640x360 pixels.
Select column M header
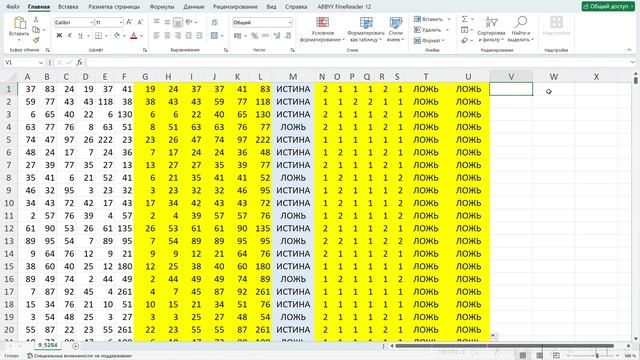(x=293, y=76)
